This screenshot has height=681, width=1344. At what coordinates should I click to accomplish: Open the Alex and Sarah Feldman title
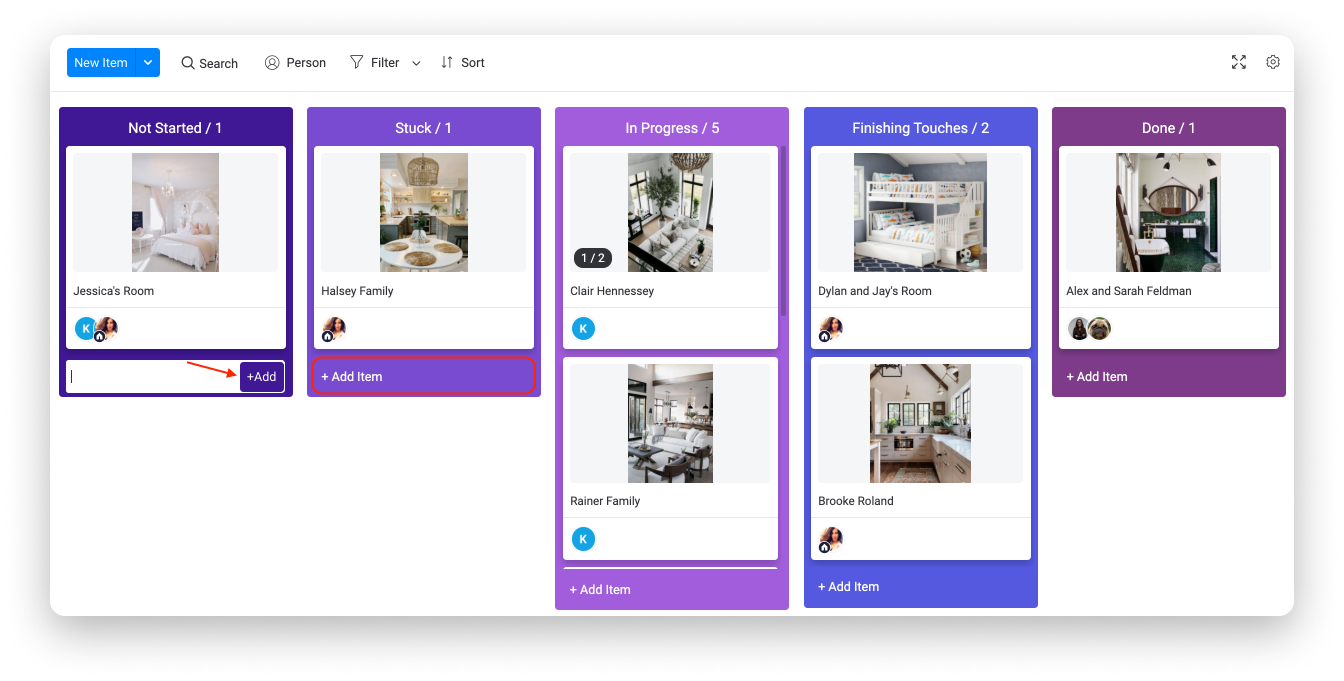[x=1129, y=291]
